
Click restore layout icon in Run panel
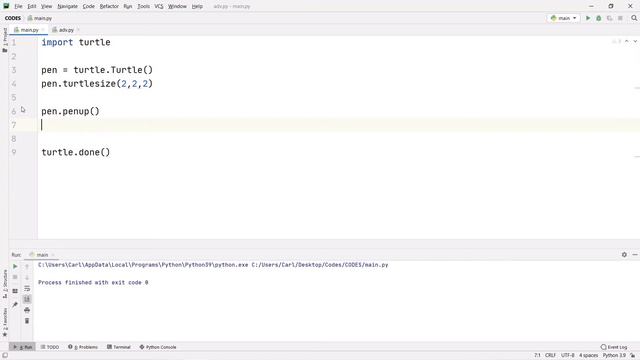click(x=15, y=291)
